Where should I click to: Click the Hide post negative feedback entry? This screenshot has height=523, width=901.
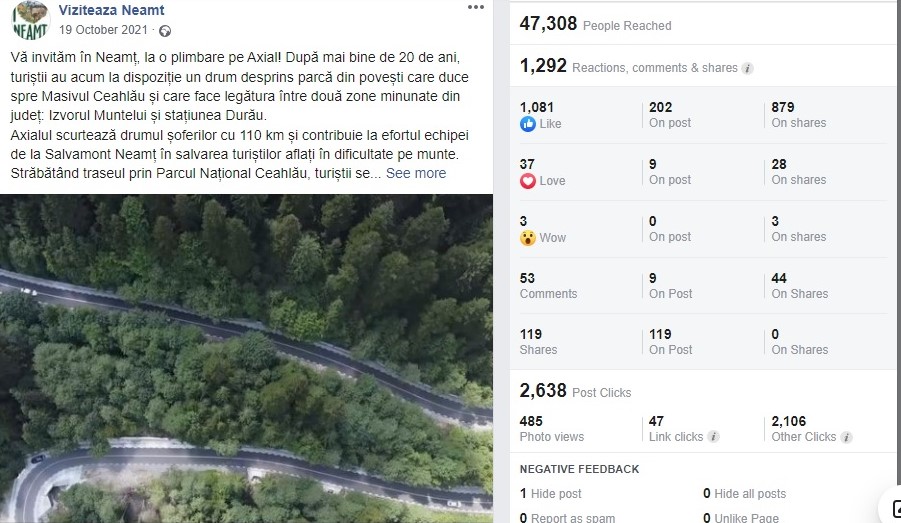[x=550, y=494]
